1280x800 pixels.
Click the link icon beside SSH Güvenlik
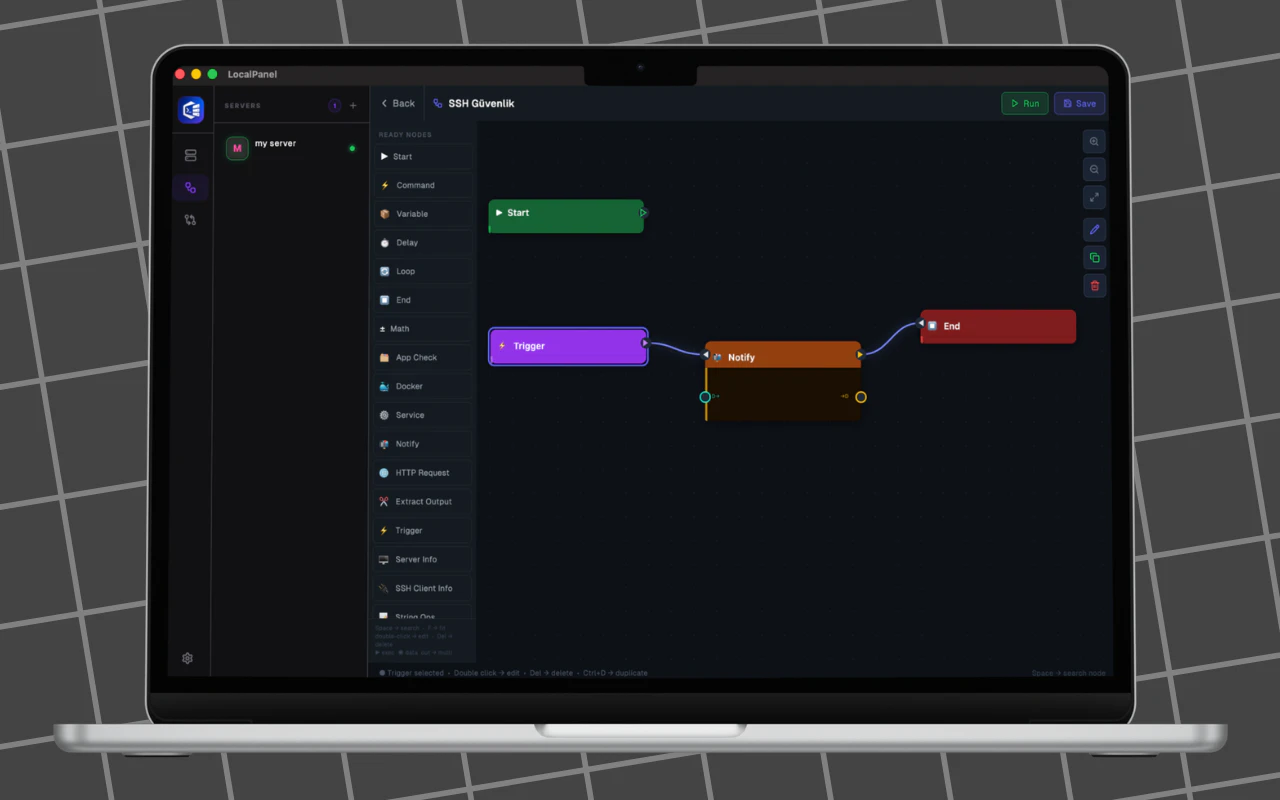438,104
